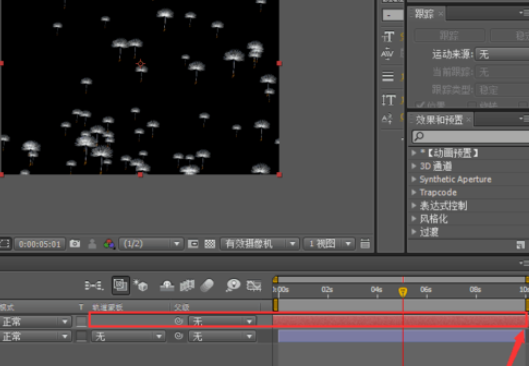Open the composition mini-flowchart icon
The height and width of the screenshot is (366, 529).
[93, 286]
